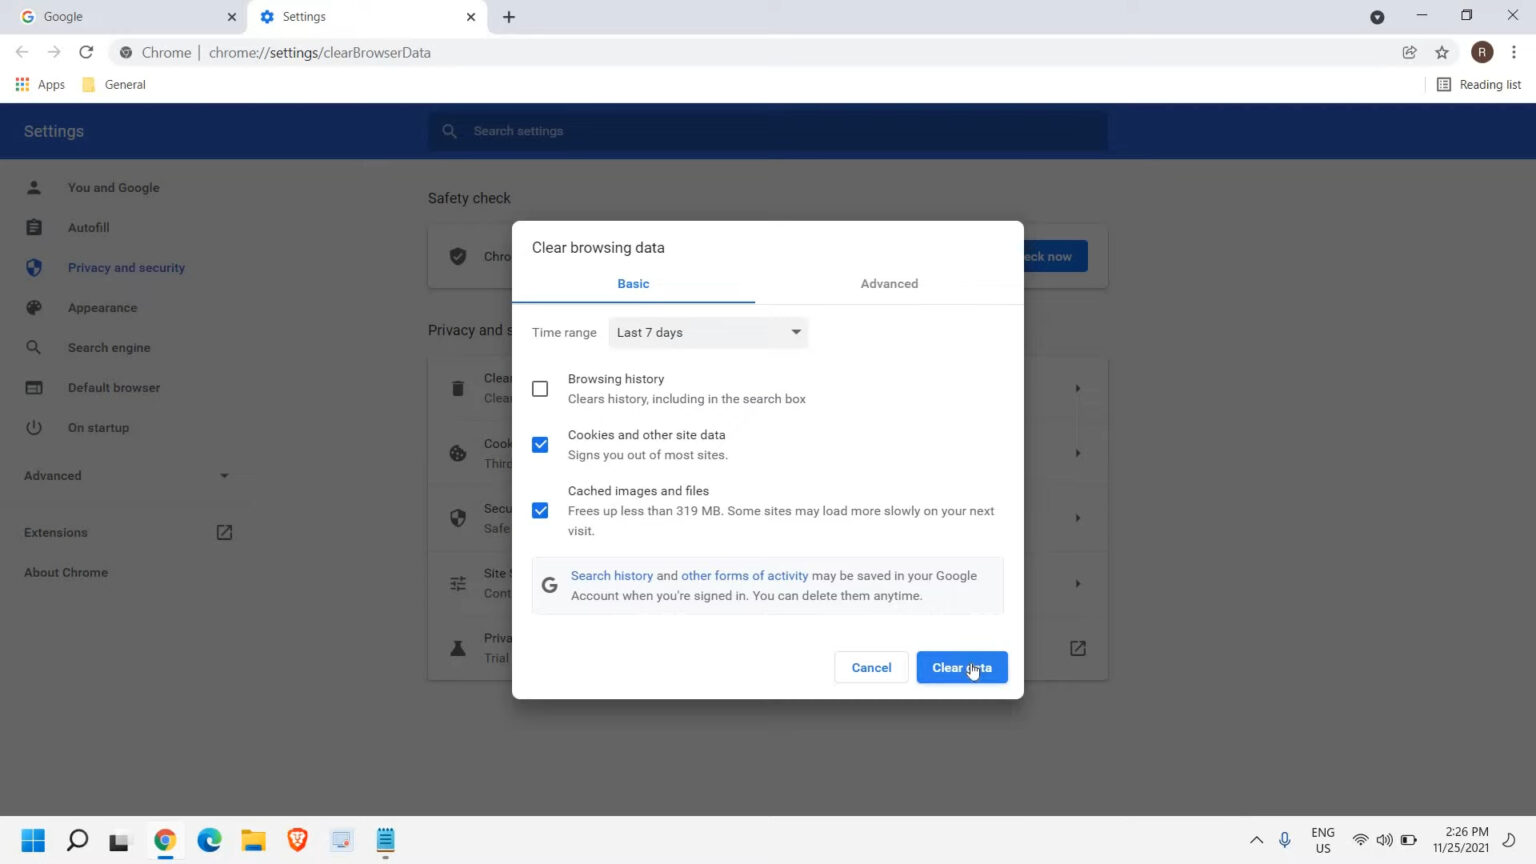Click the bookmark star icon

tap(1441, 53)
